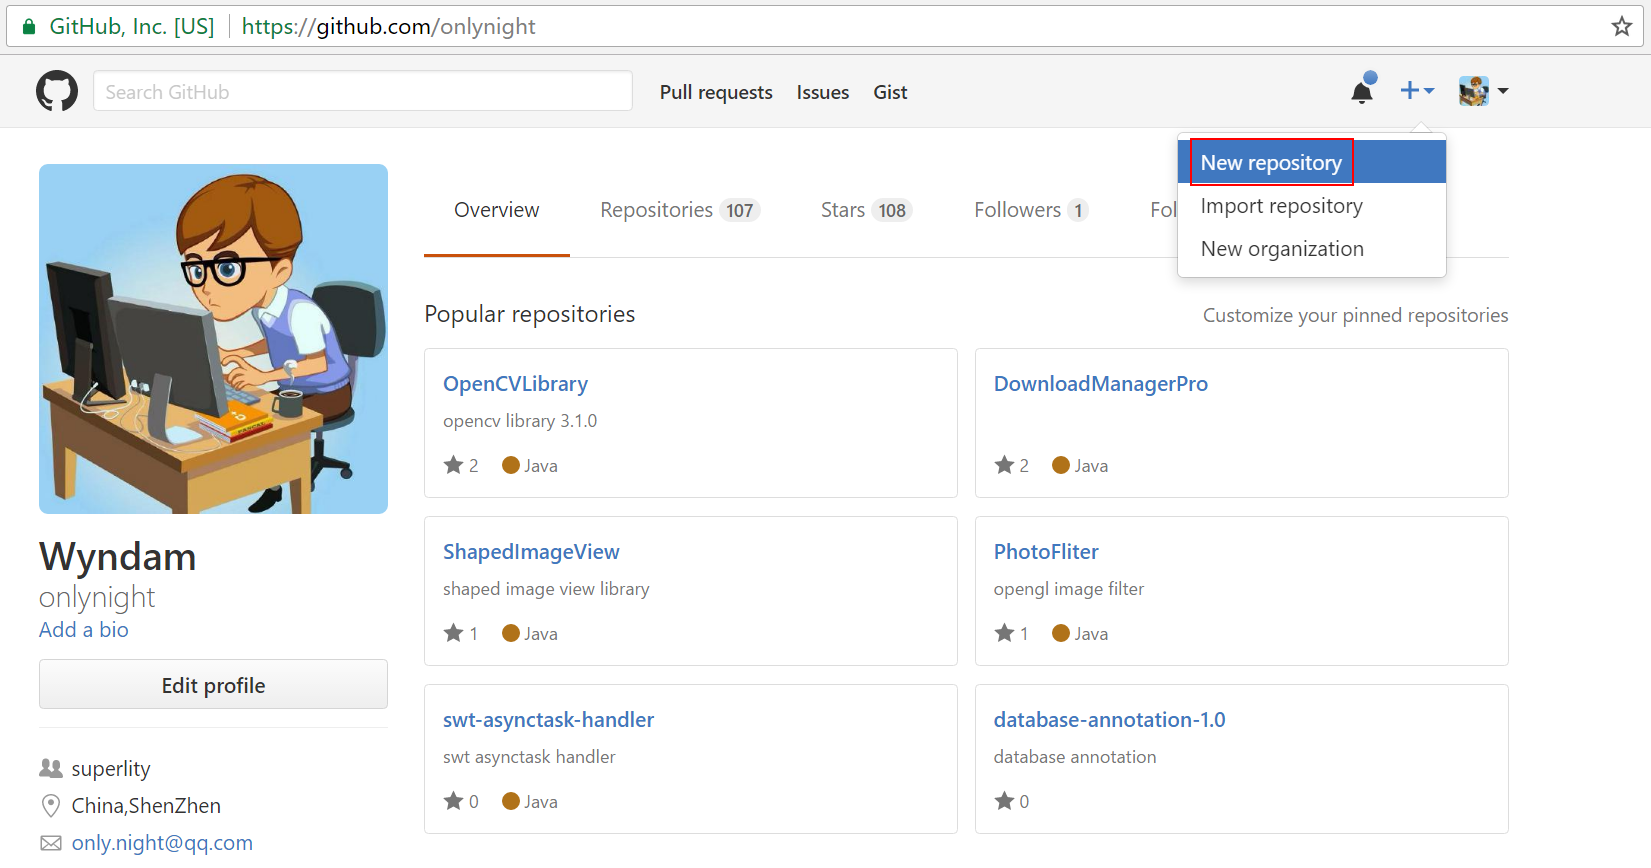
Task: Open the PhotoFliter repository
Action: (x=1046, y=552)
